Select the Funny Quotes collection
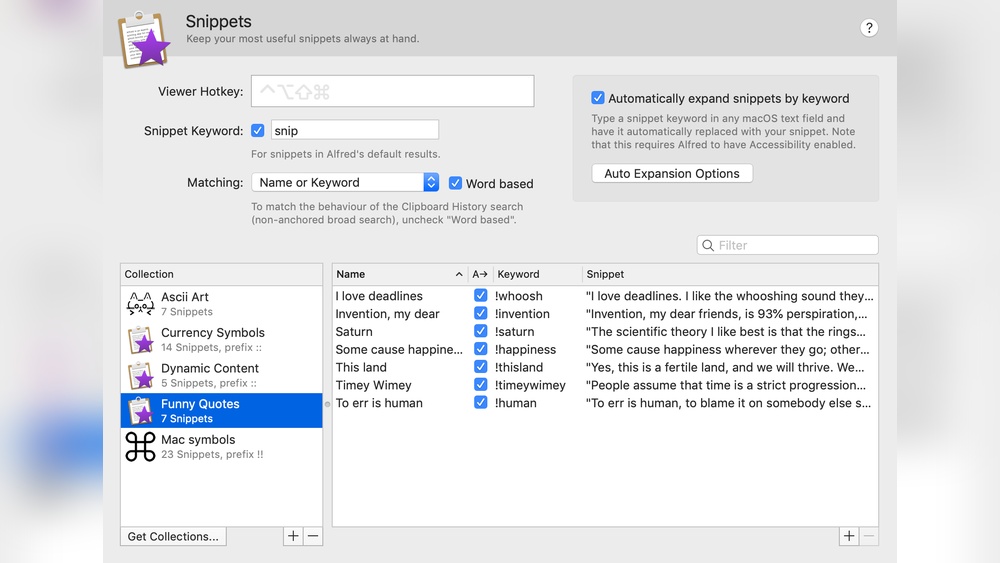Viewport: 1000px width, 563px height. point(221,411)
